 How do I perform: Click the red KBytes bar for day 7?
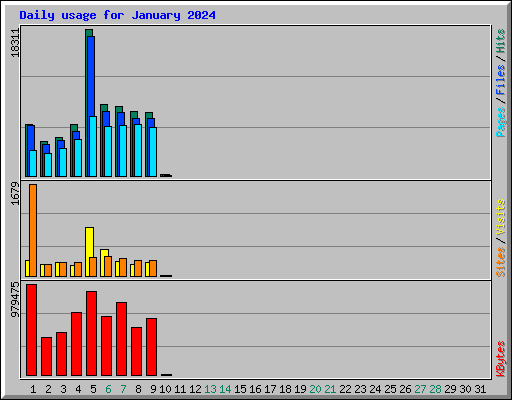tap(121, 339)
